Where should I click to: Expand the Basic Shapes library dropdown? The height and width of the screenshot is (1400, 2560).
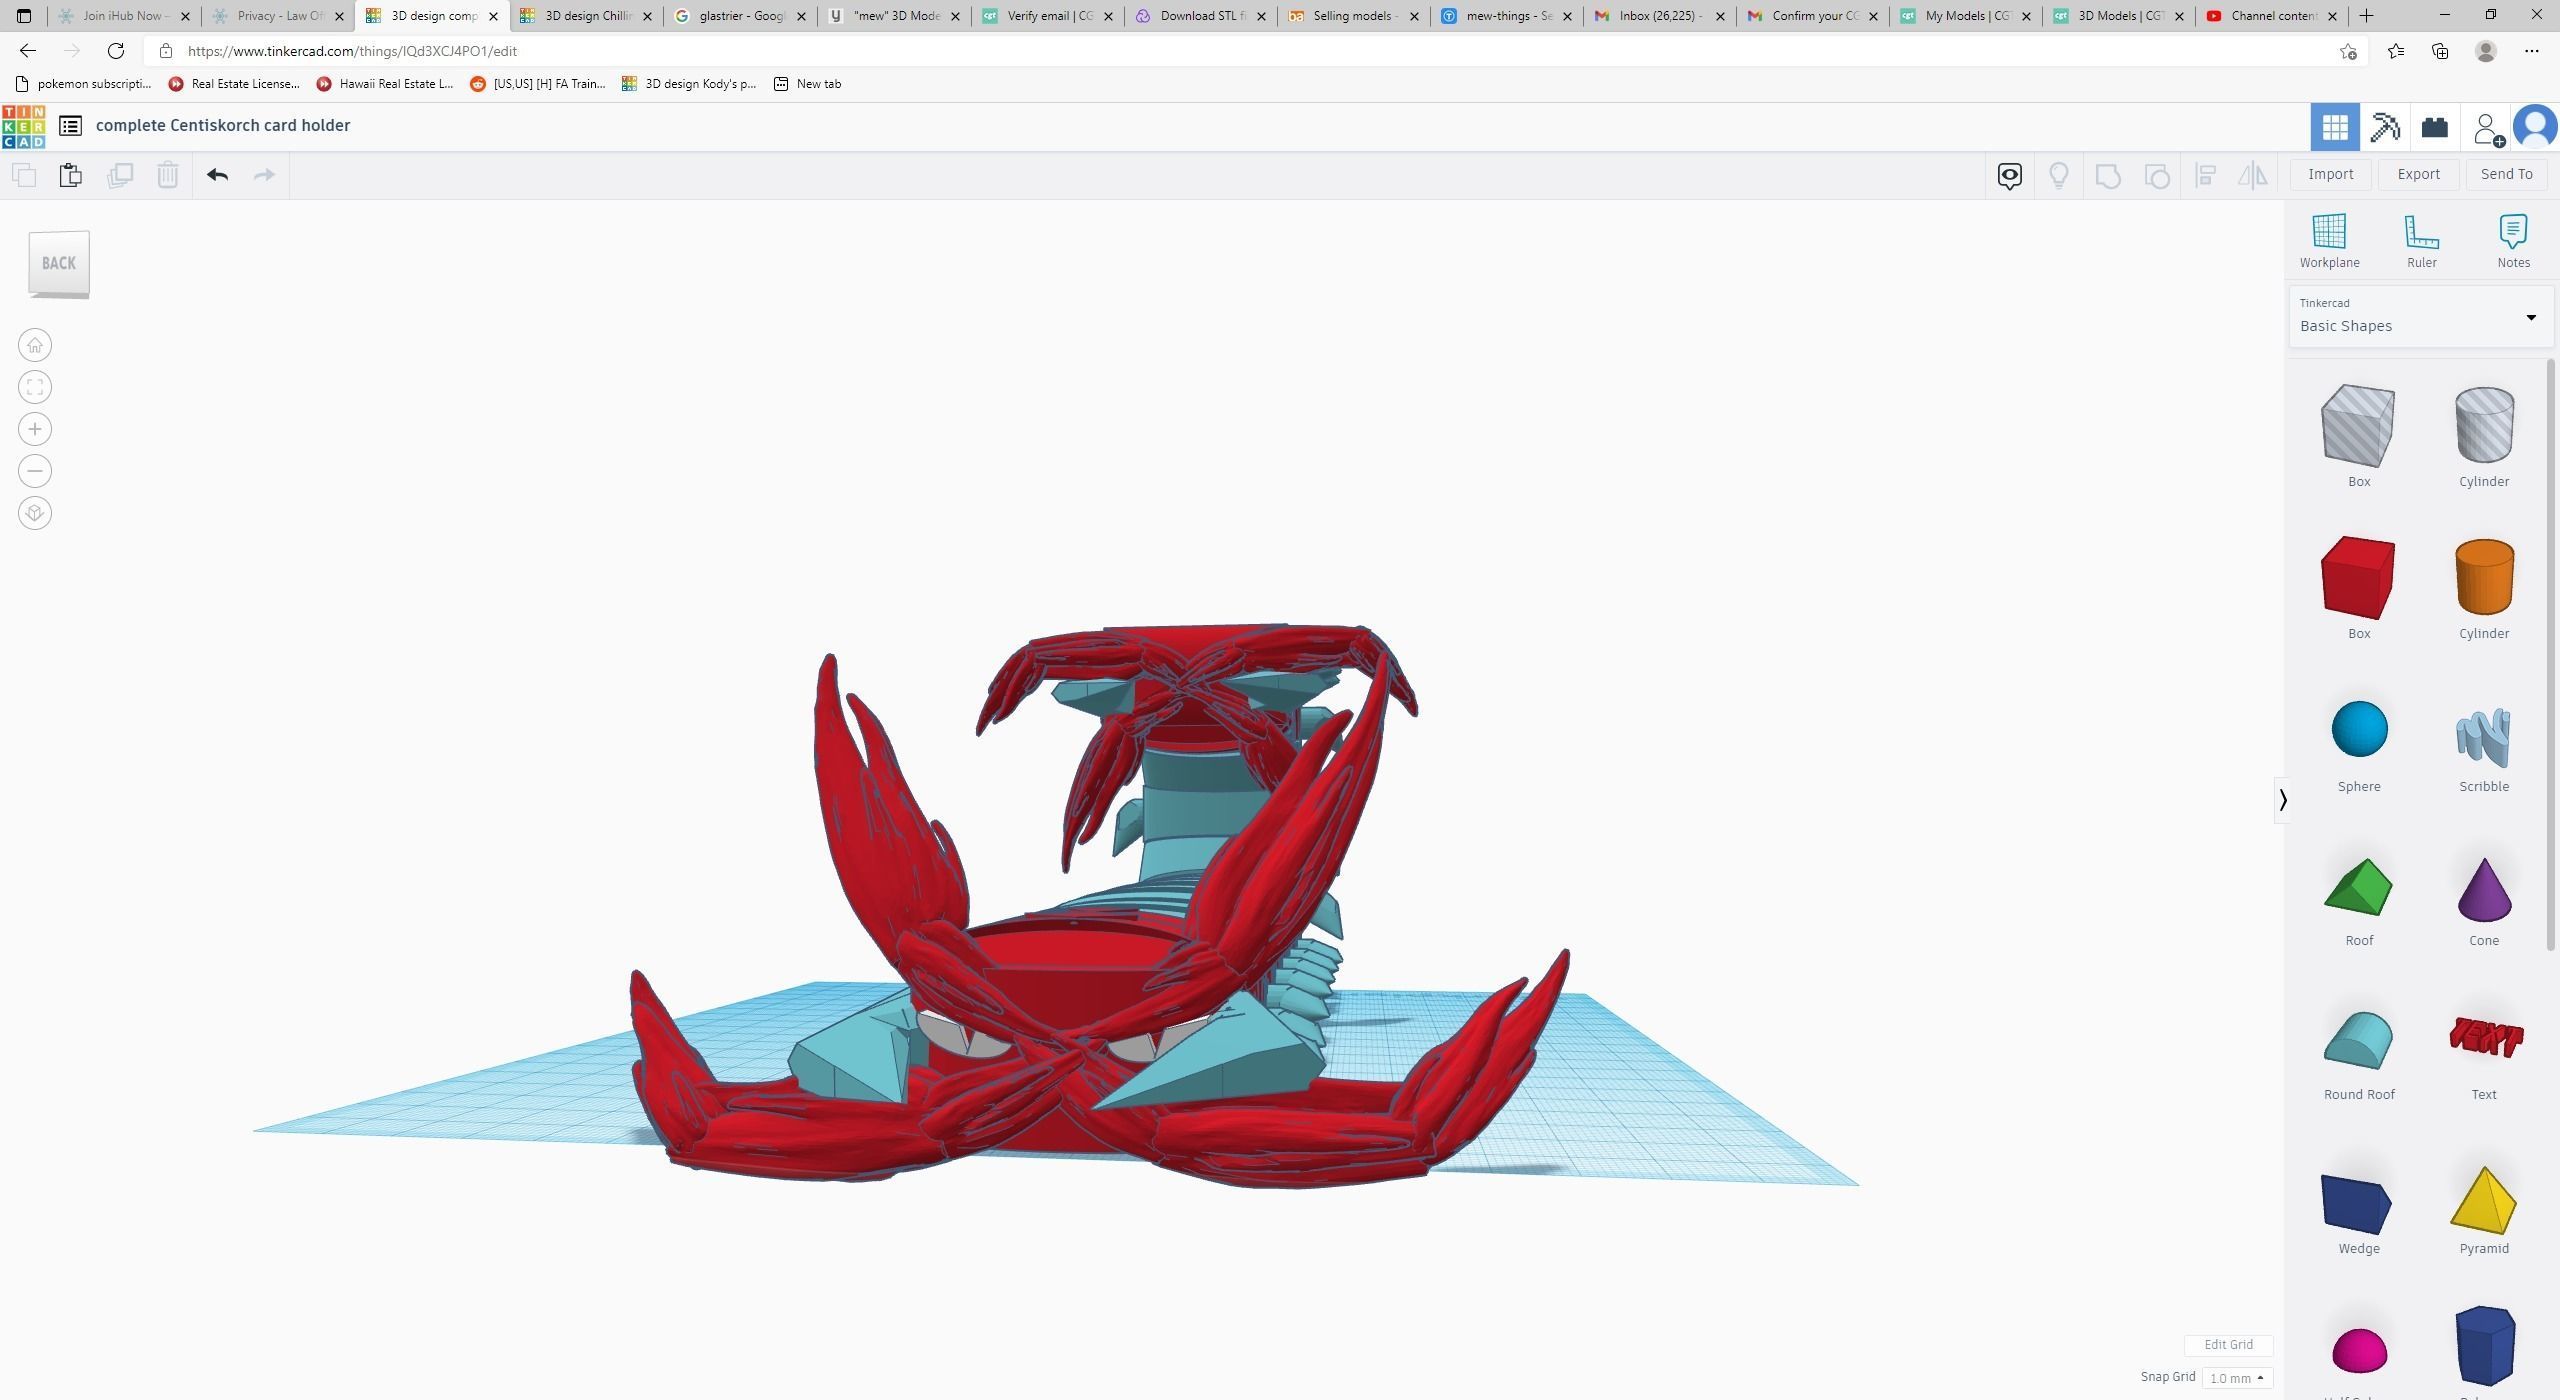(x=2530, y=318)
